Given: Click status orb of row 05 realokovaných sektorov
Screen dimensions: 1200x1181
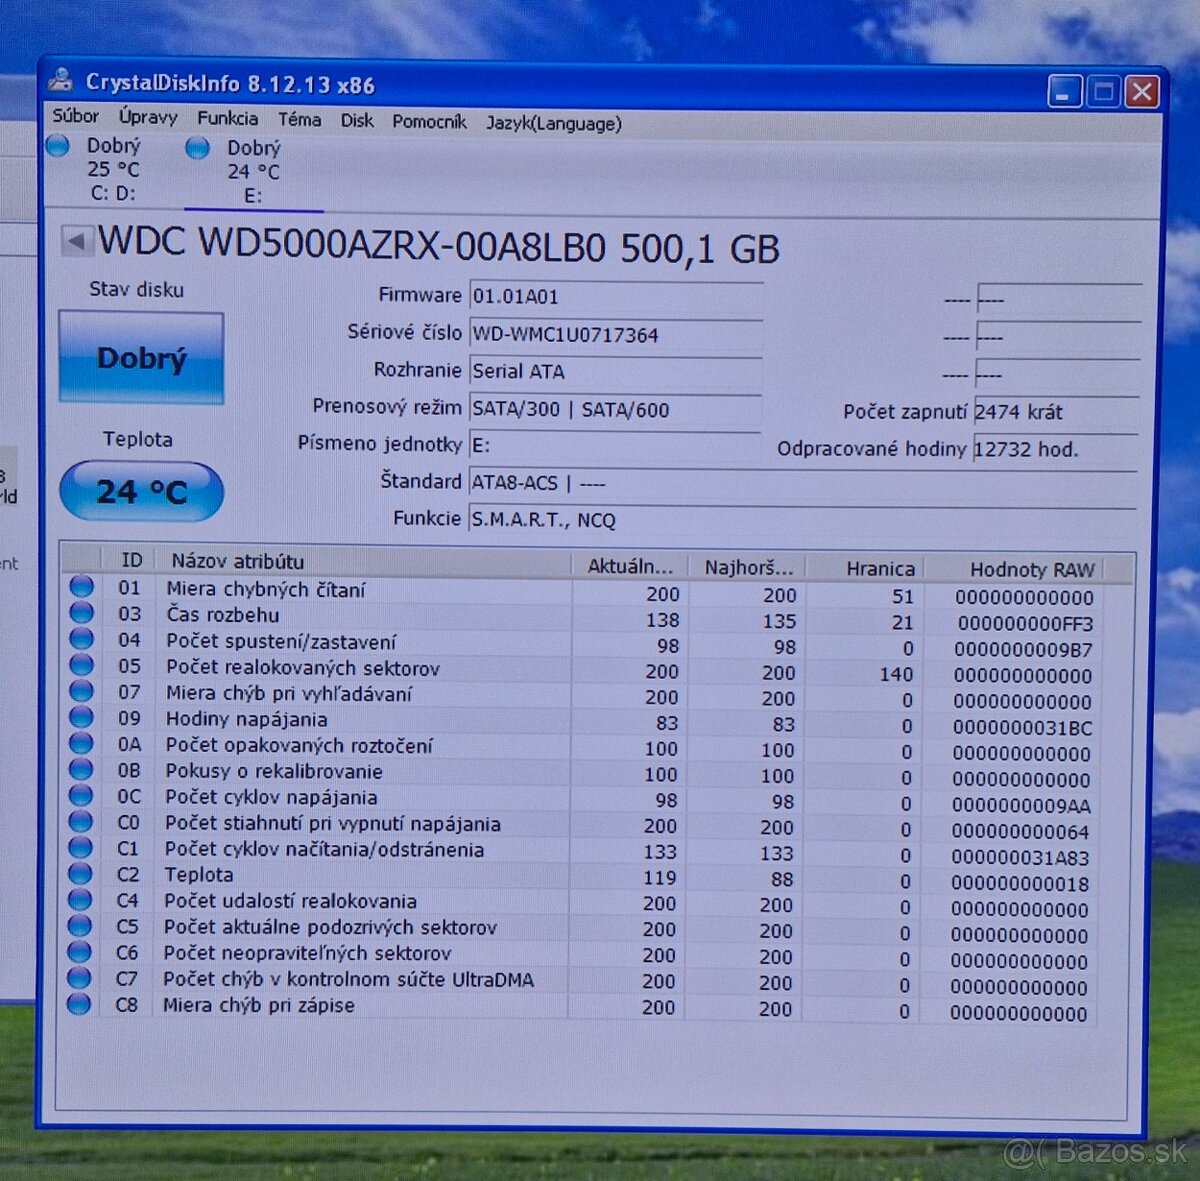Looking at the screenshot, I should click(x=81, y=664).
